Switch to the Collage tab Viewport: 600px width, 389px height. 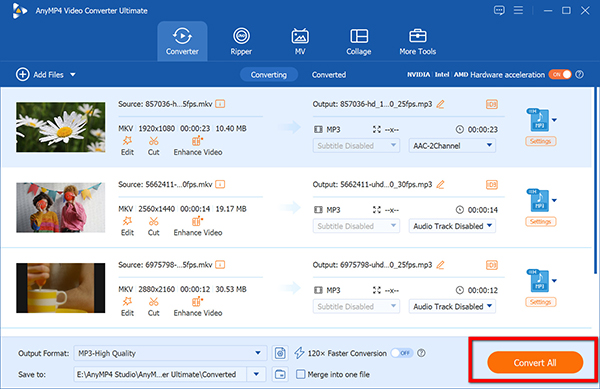coord(359,41)
